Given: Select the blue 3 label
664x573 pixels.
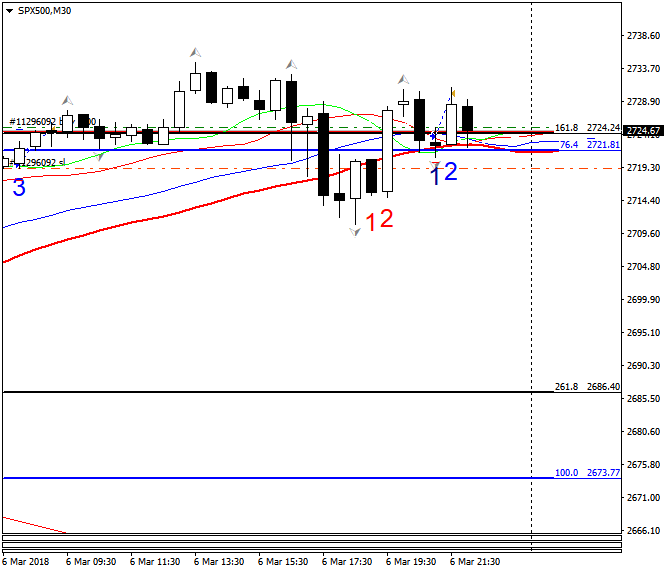Looking at the screenshot, I should 19,187.
